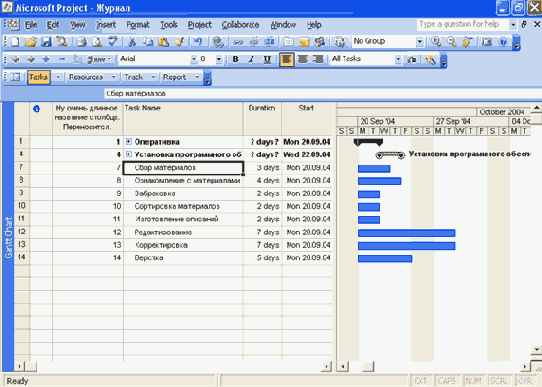Click the Task Notes yellow icon
Viewport: 542px width, 387px height.
tap(304, 42)
